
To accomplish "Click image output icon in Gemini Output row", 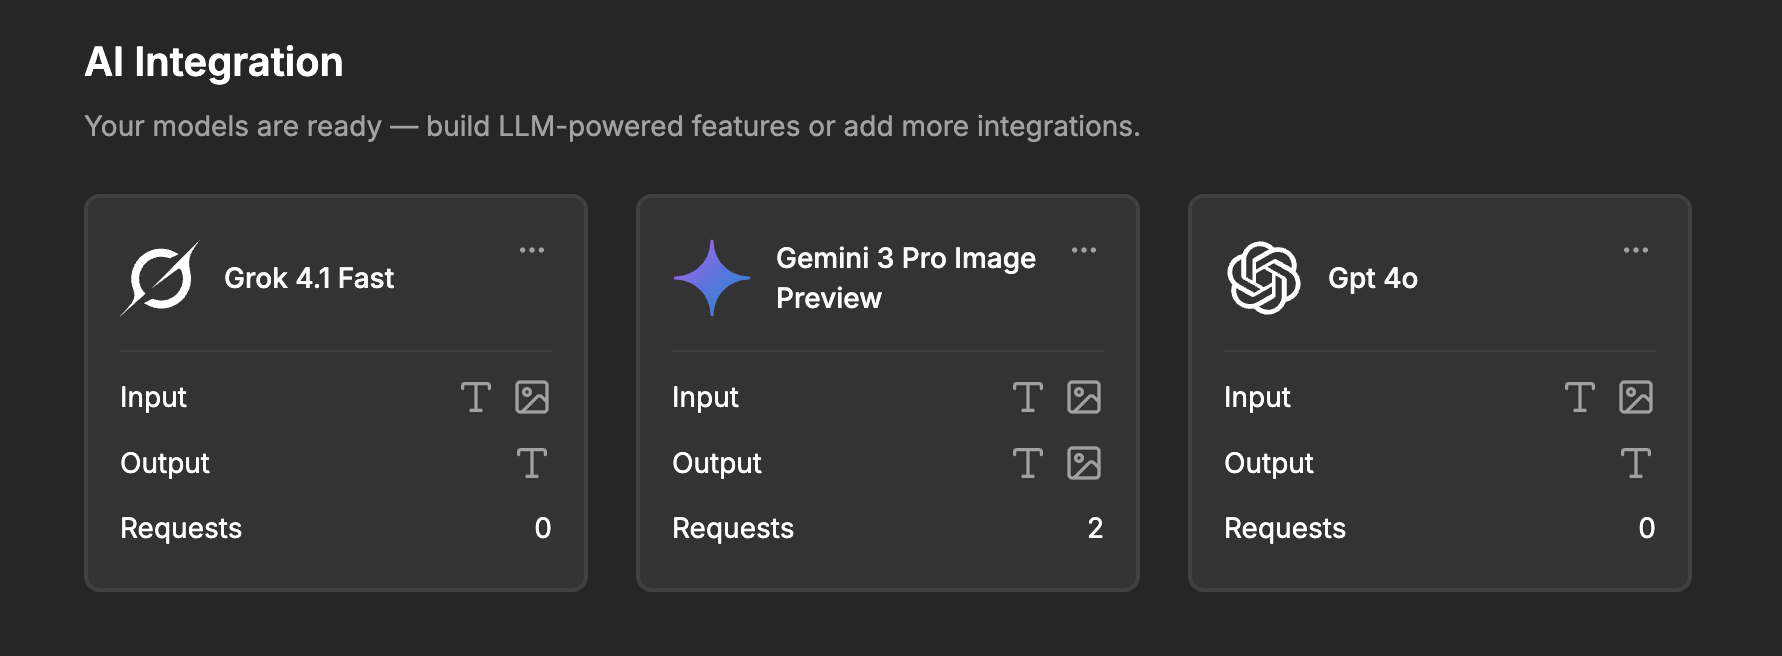I will click(1084, 463).
